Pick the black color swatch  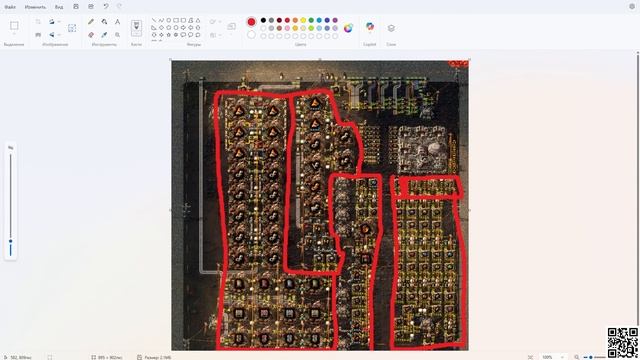click(x=263, y=20)
